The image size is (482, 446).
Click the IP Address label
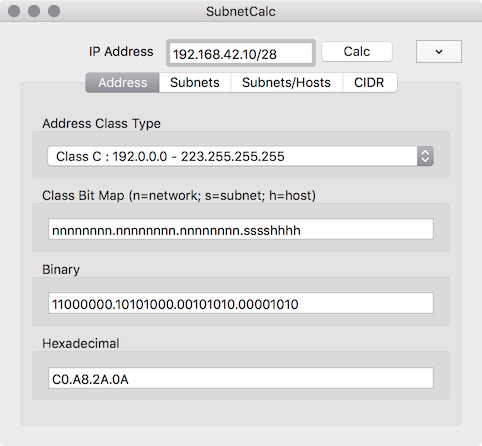point(121,52)
